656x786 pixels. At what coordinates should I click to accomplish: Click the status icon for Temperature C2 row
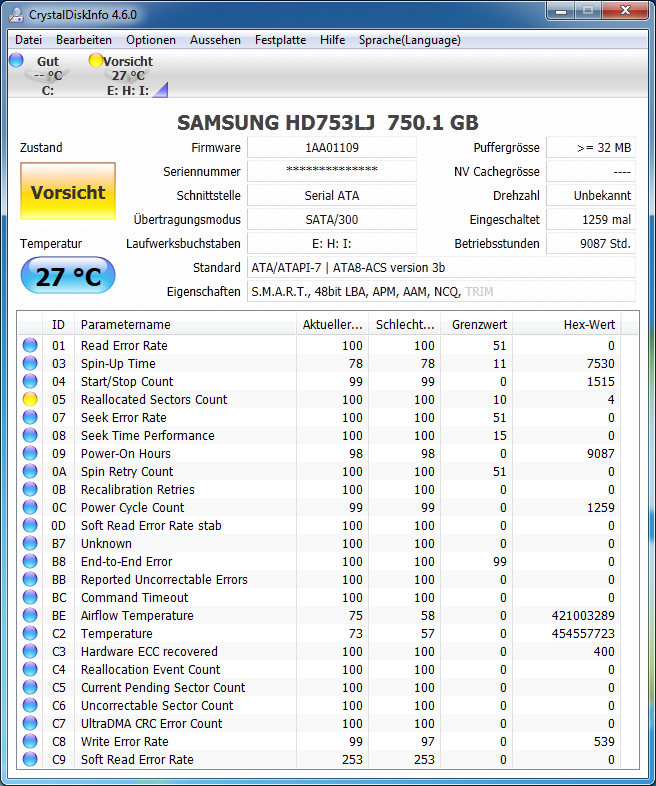[x=30, y=633]
